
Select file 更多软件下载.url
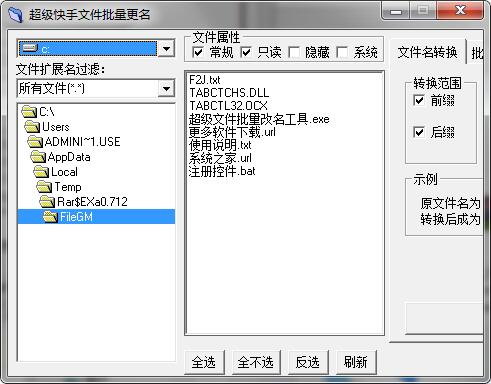[232, 132]
